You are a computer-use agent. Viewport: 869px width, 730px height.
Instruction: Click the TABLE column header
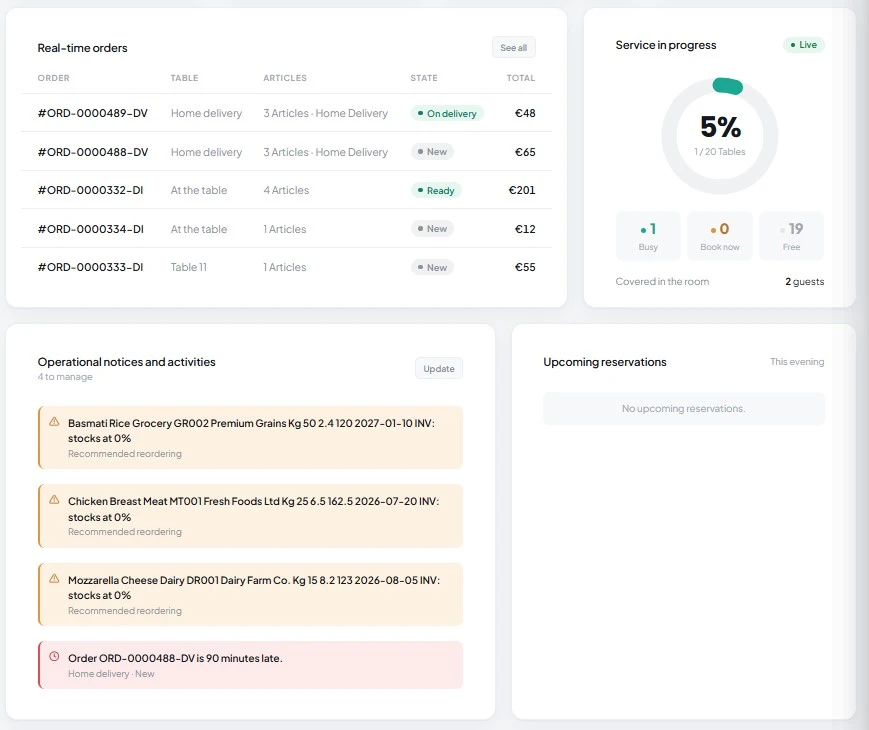coord(185,78)
